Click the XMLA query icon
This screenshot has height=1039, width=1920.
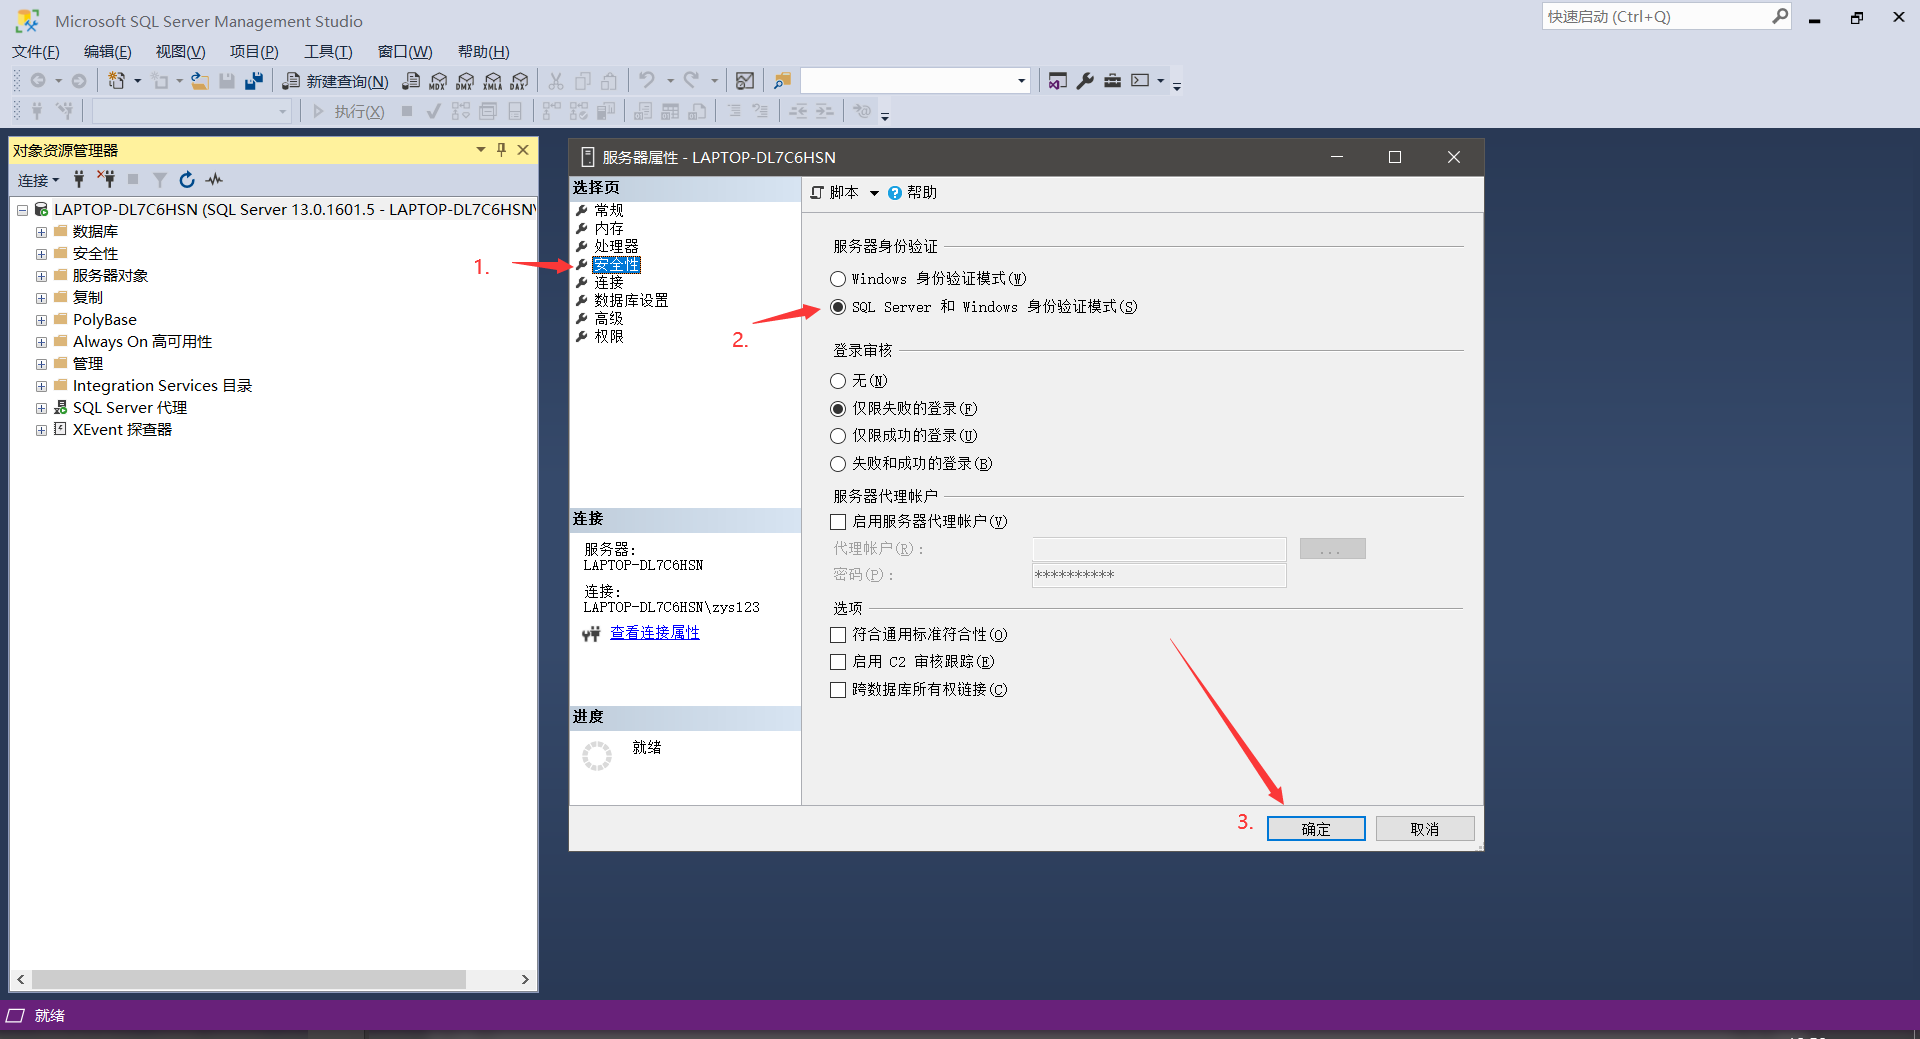[x=492, y=81]
